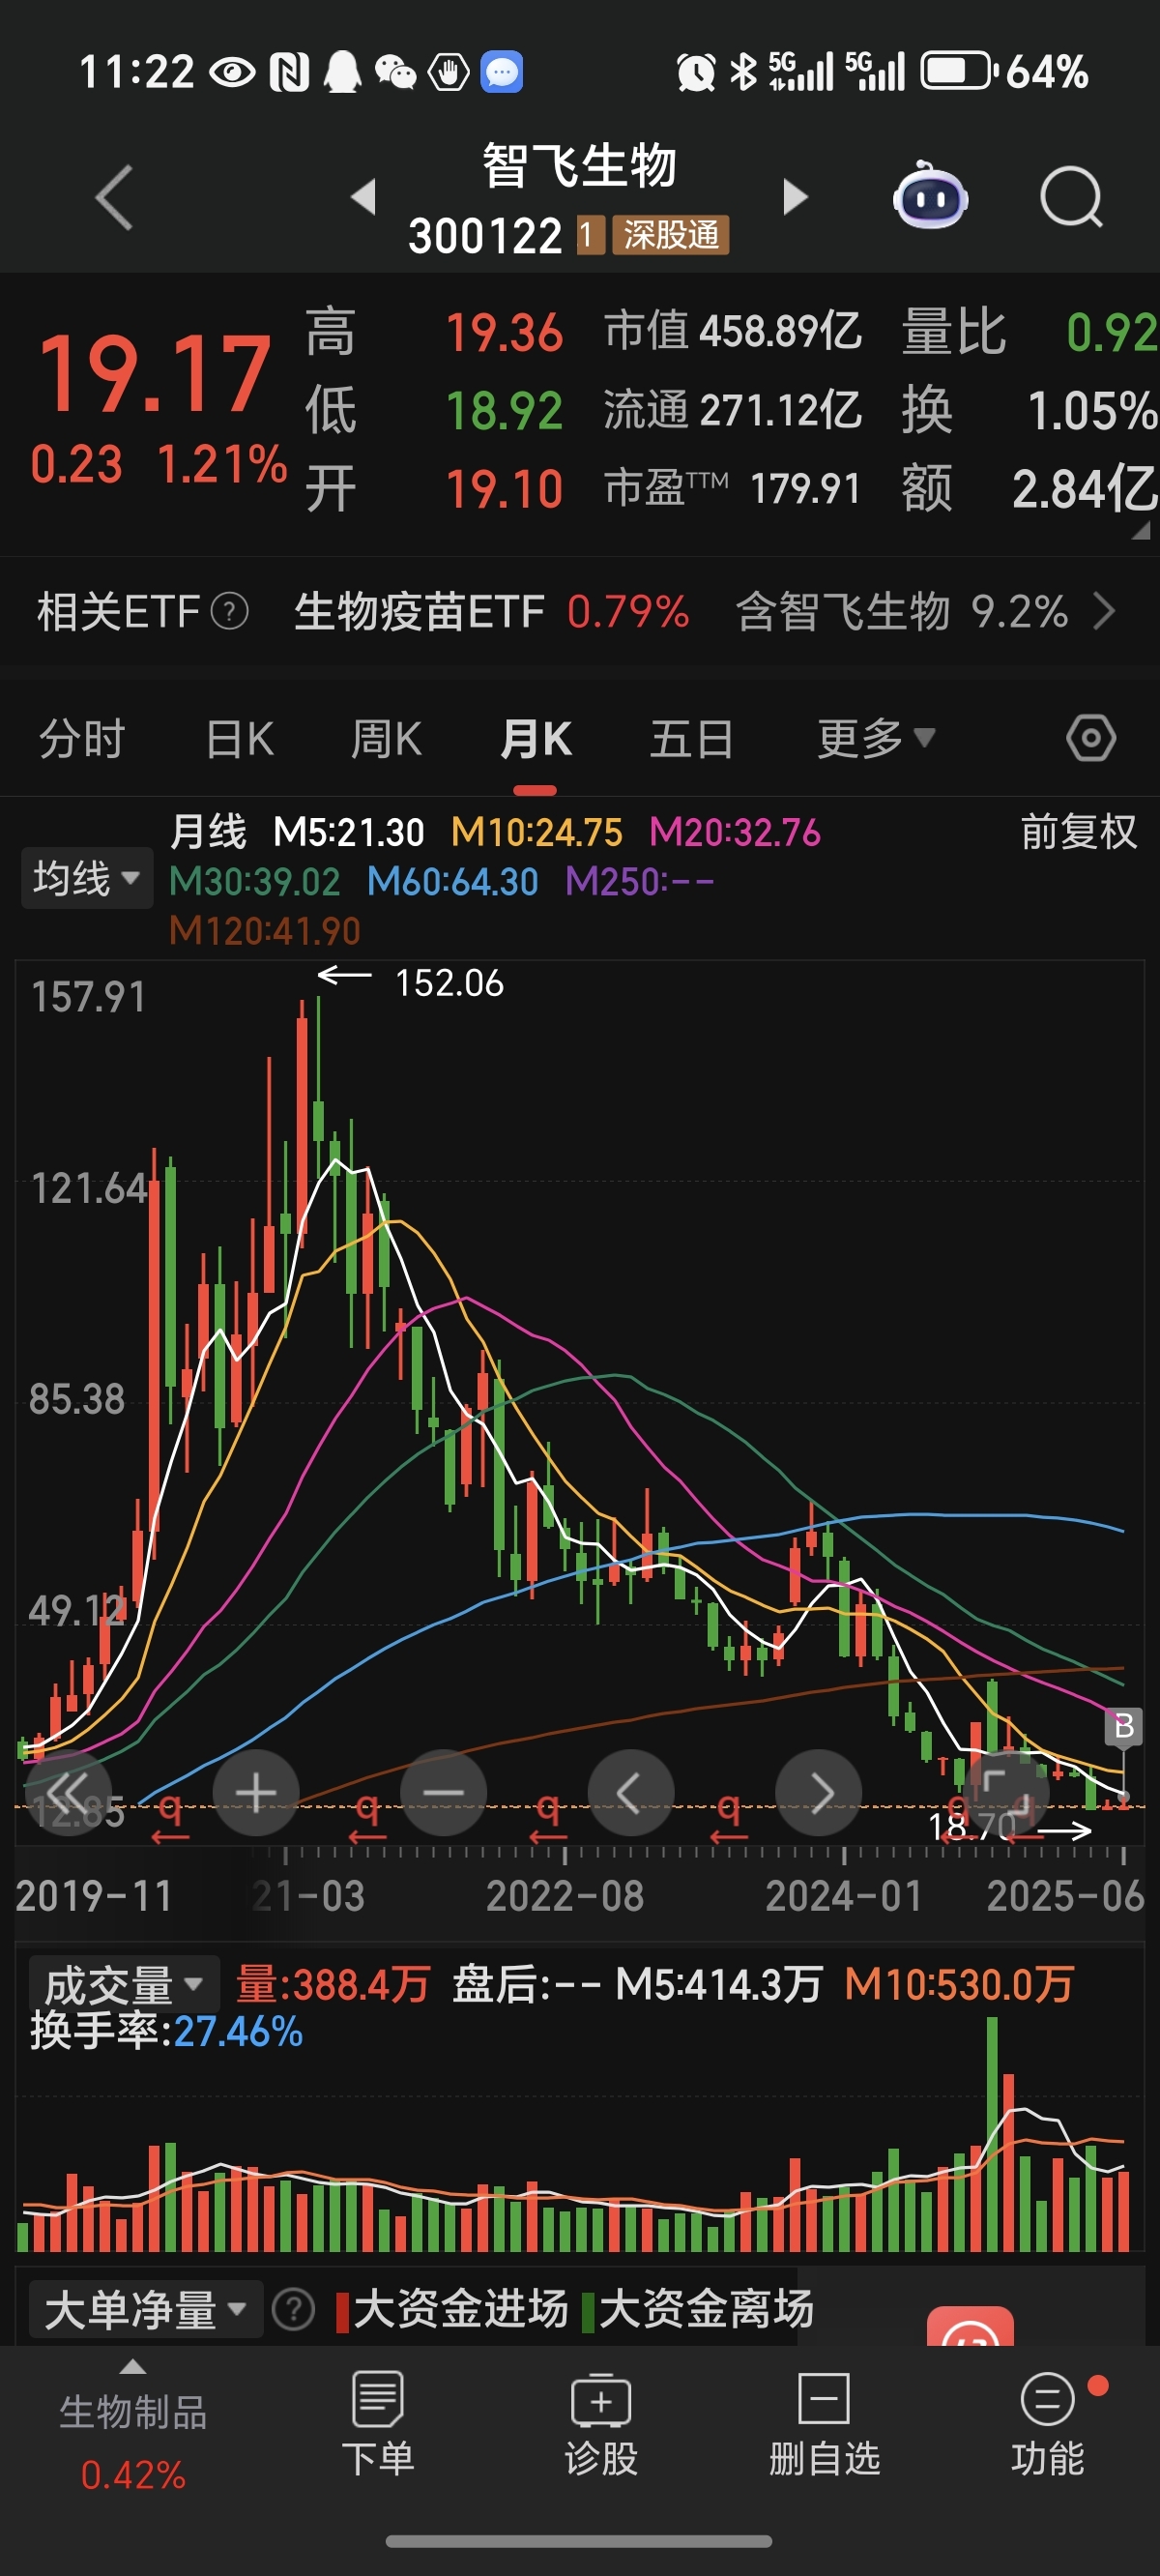
Task: Tap the 2022-08 date axis label
Action: [x=565, y=1895]
